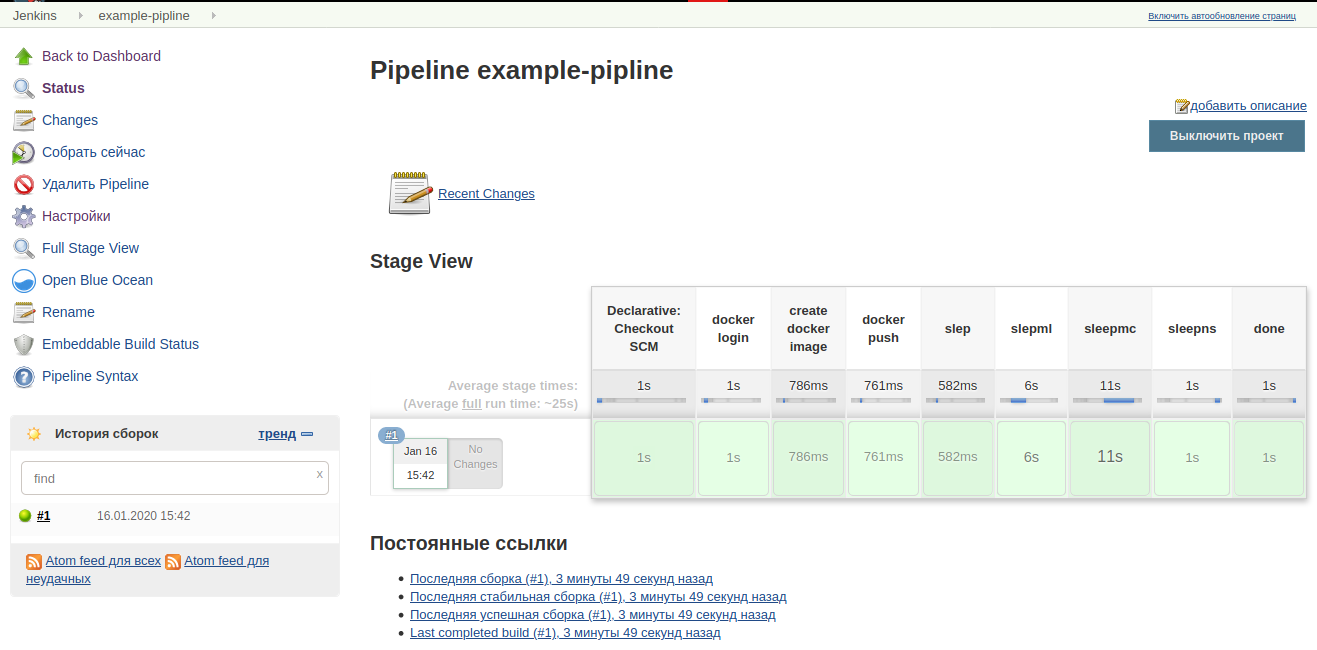Clear the build search with x button
The width and height of the screenshot is (1317, 650).
point(320,474)
